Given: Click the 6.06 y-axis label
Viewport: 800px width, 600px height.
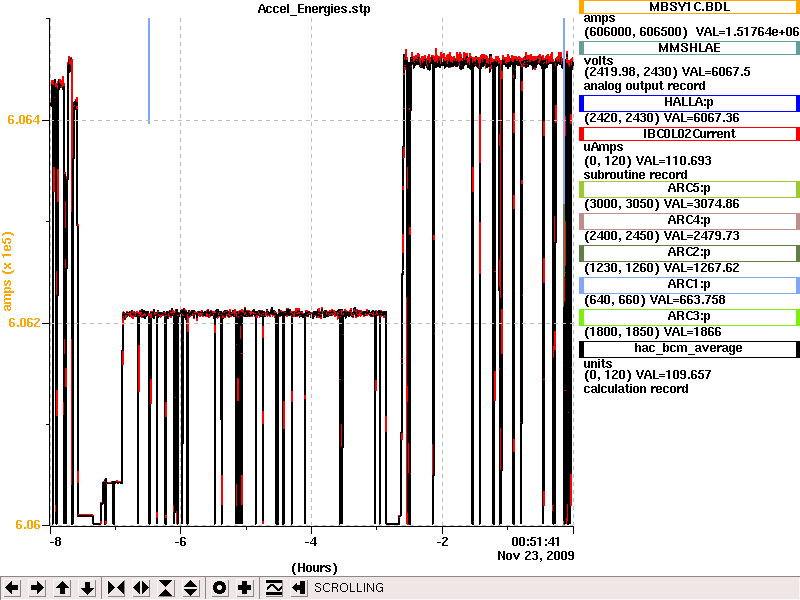Looking at the screenshot, I should point(28,525).
